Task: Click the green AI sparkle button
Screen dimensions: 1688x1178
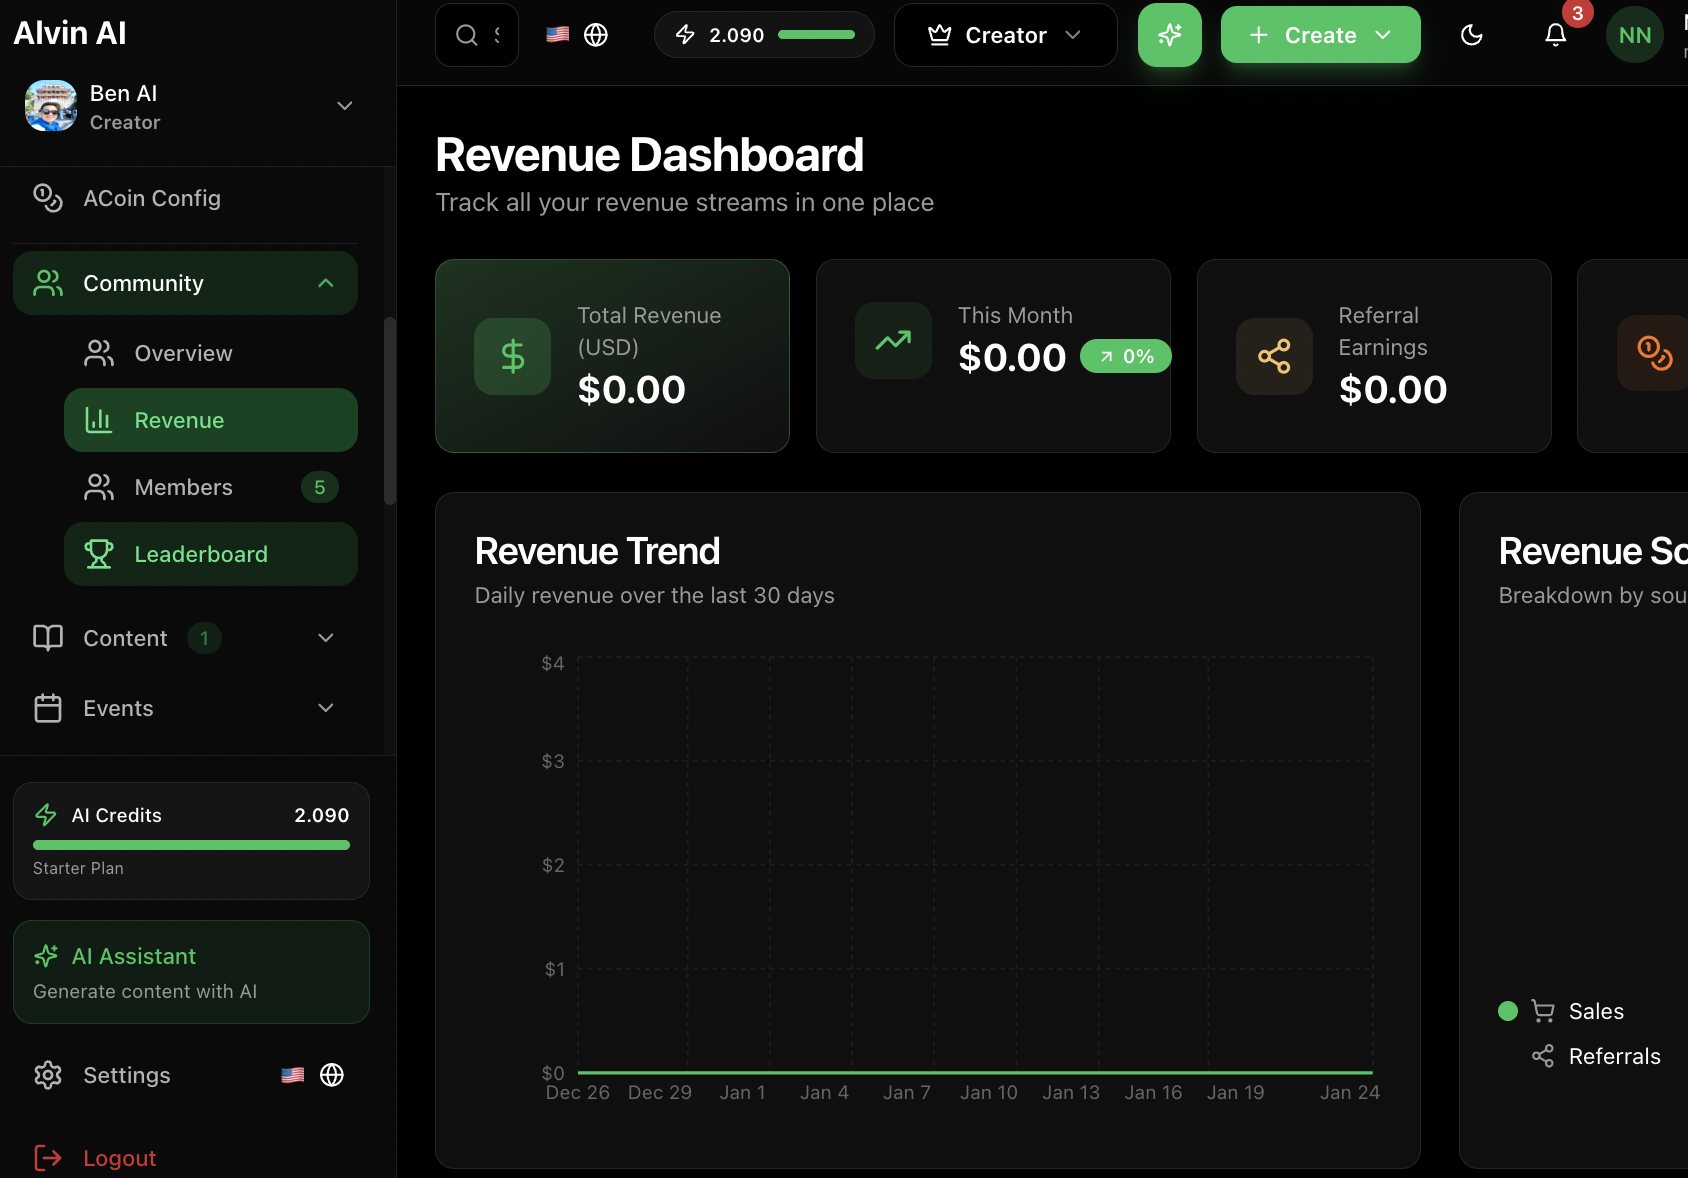Action: point(1170,35)
